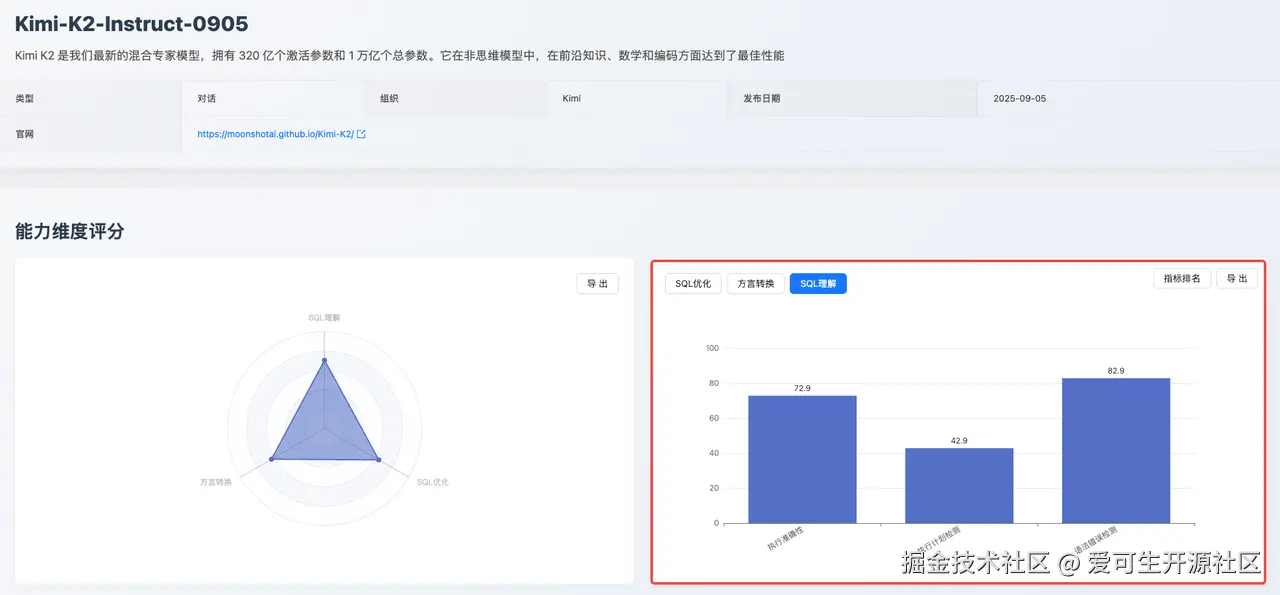Click the Kimi organization value
The width and height of the screenshot is (1280, 595).
[x=572, y=99]
